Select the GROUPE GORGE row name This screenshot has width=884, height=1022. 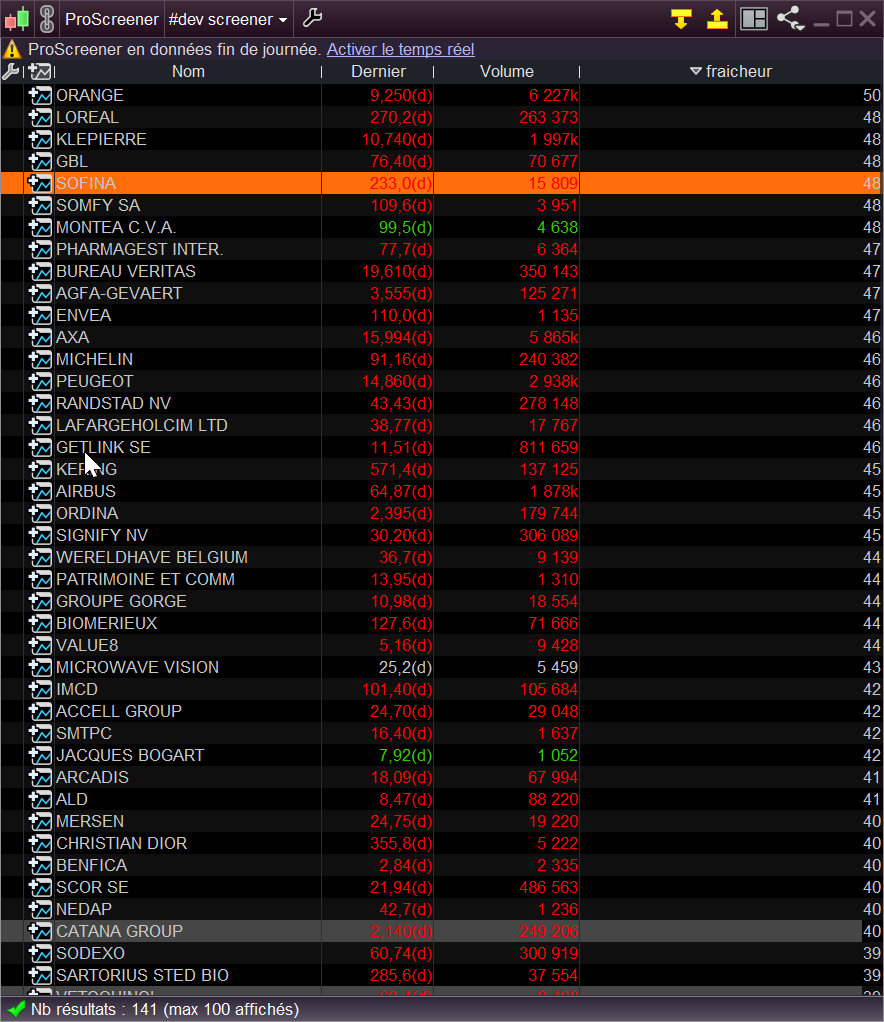pos(121,602)
